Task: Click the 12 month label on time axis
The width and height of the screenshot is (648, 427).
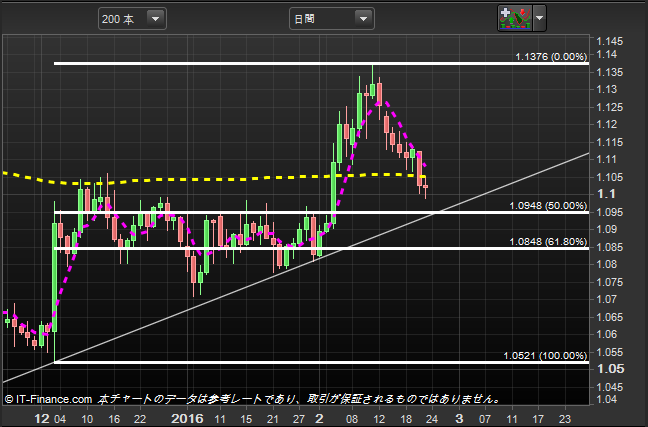Action: [x=42, y=419]
